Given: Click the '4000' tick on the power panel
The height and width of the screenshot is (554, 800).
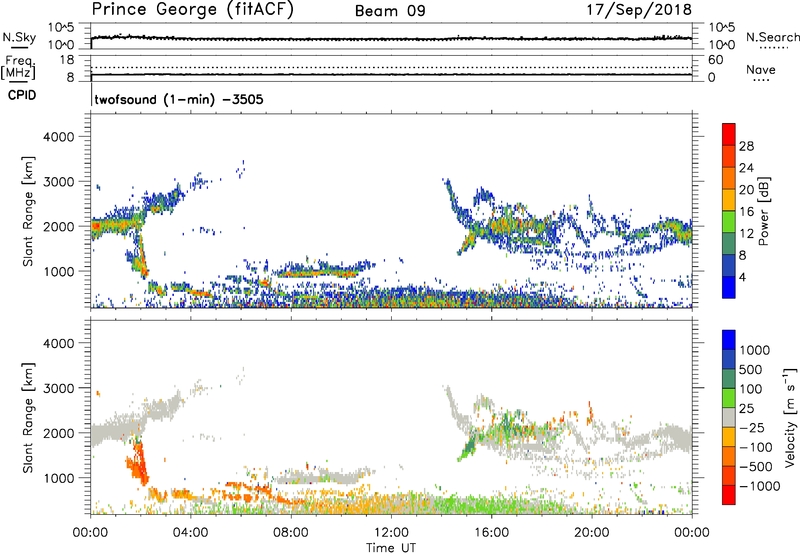Looking at the screenshot, I should pos(59,137).
